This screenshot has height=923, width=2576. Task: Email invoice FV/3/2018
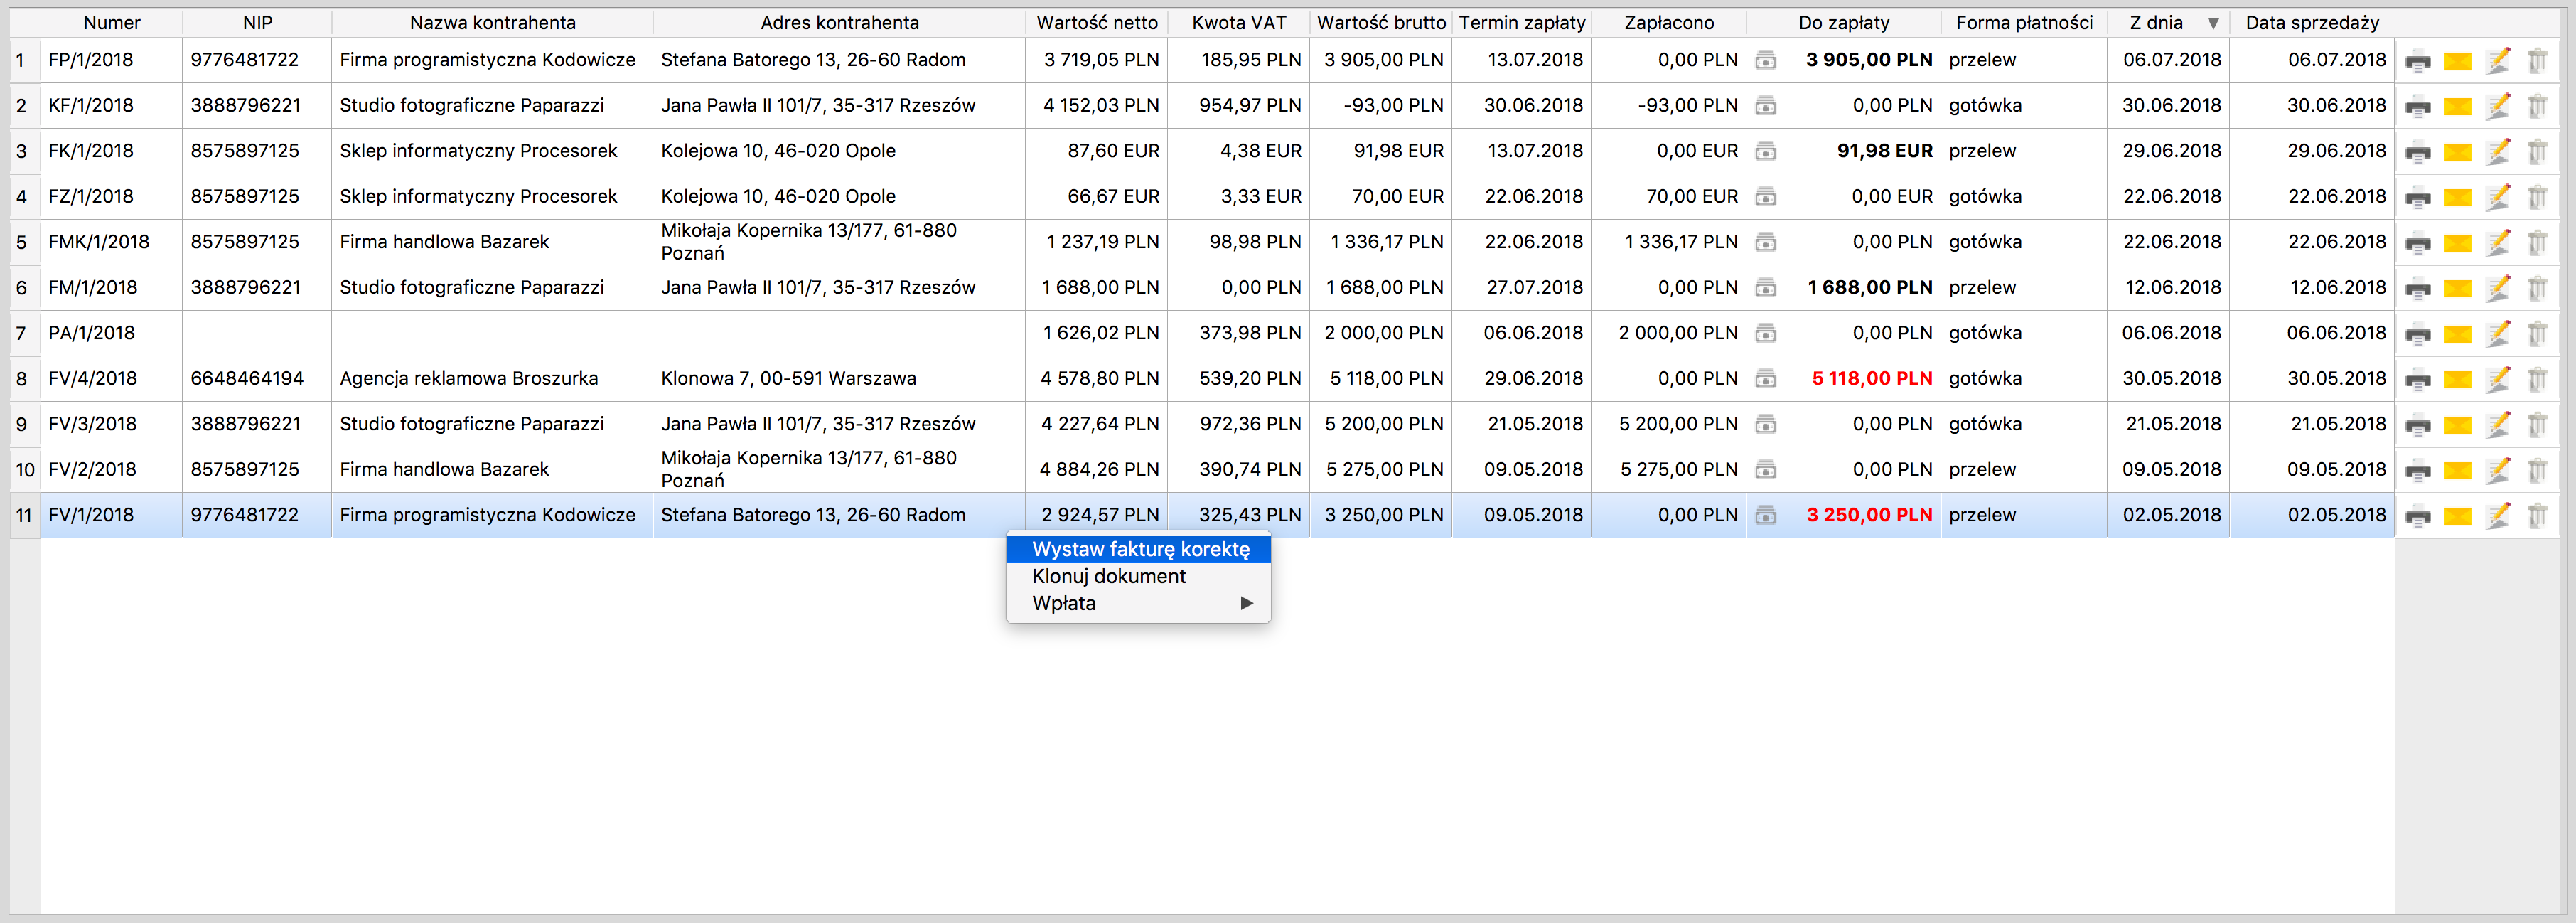[2457, 425]
